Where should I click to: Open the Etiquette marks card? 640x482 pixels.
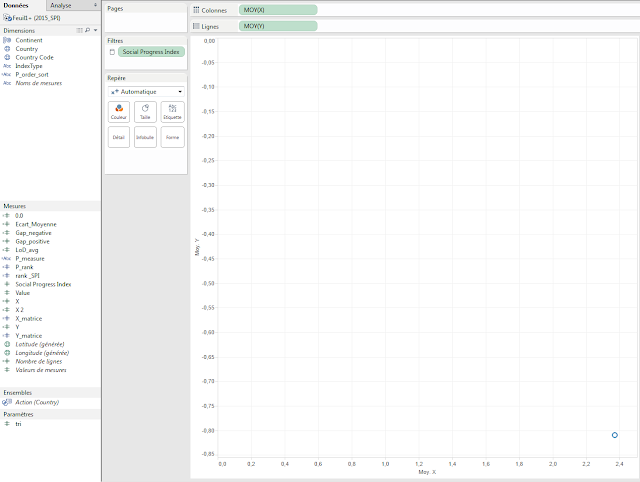click(172, 112)
